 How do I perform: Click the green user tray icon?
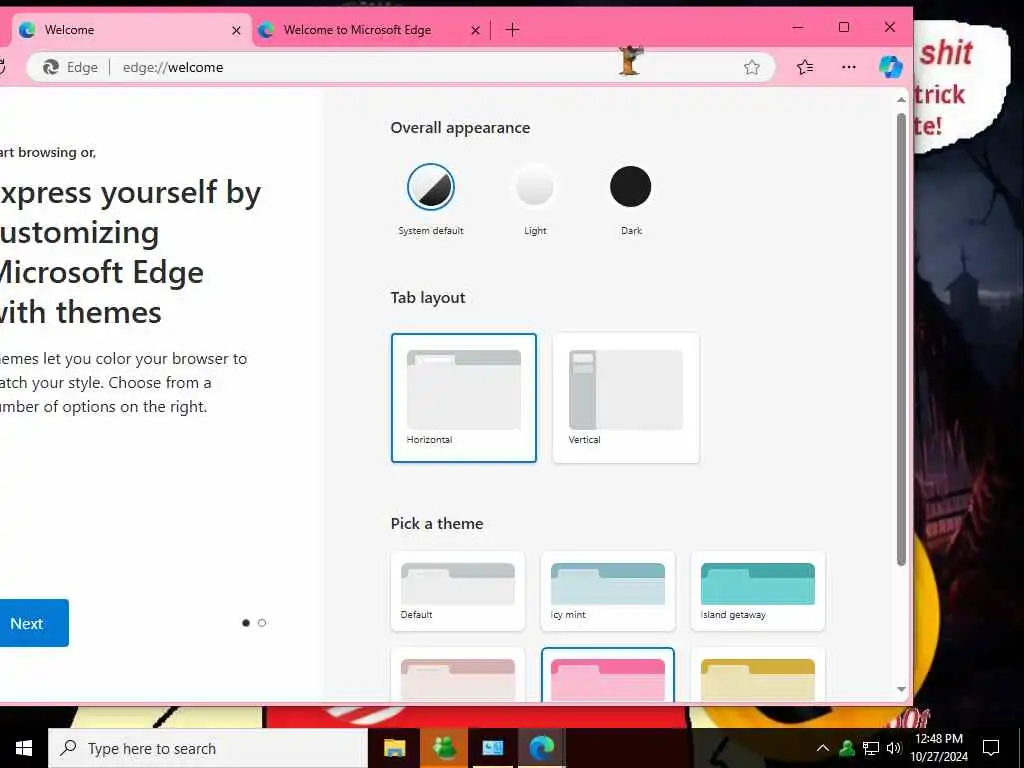tap(847, 748)
